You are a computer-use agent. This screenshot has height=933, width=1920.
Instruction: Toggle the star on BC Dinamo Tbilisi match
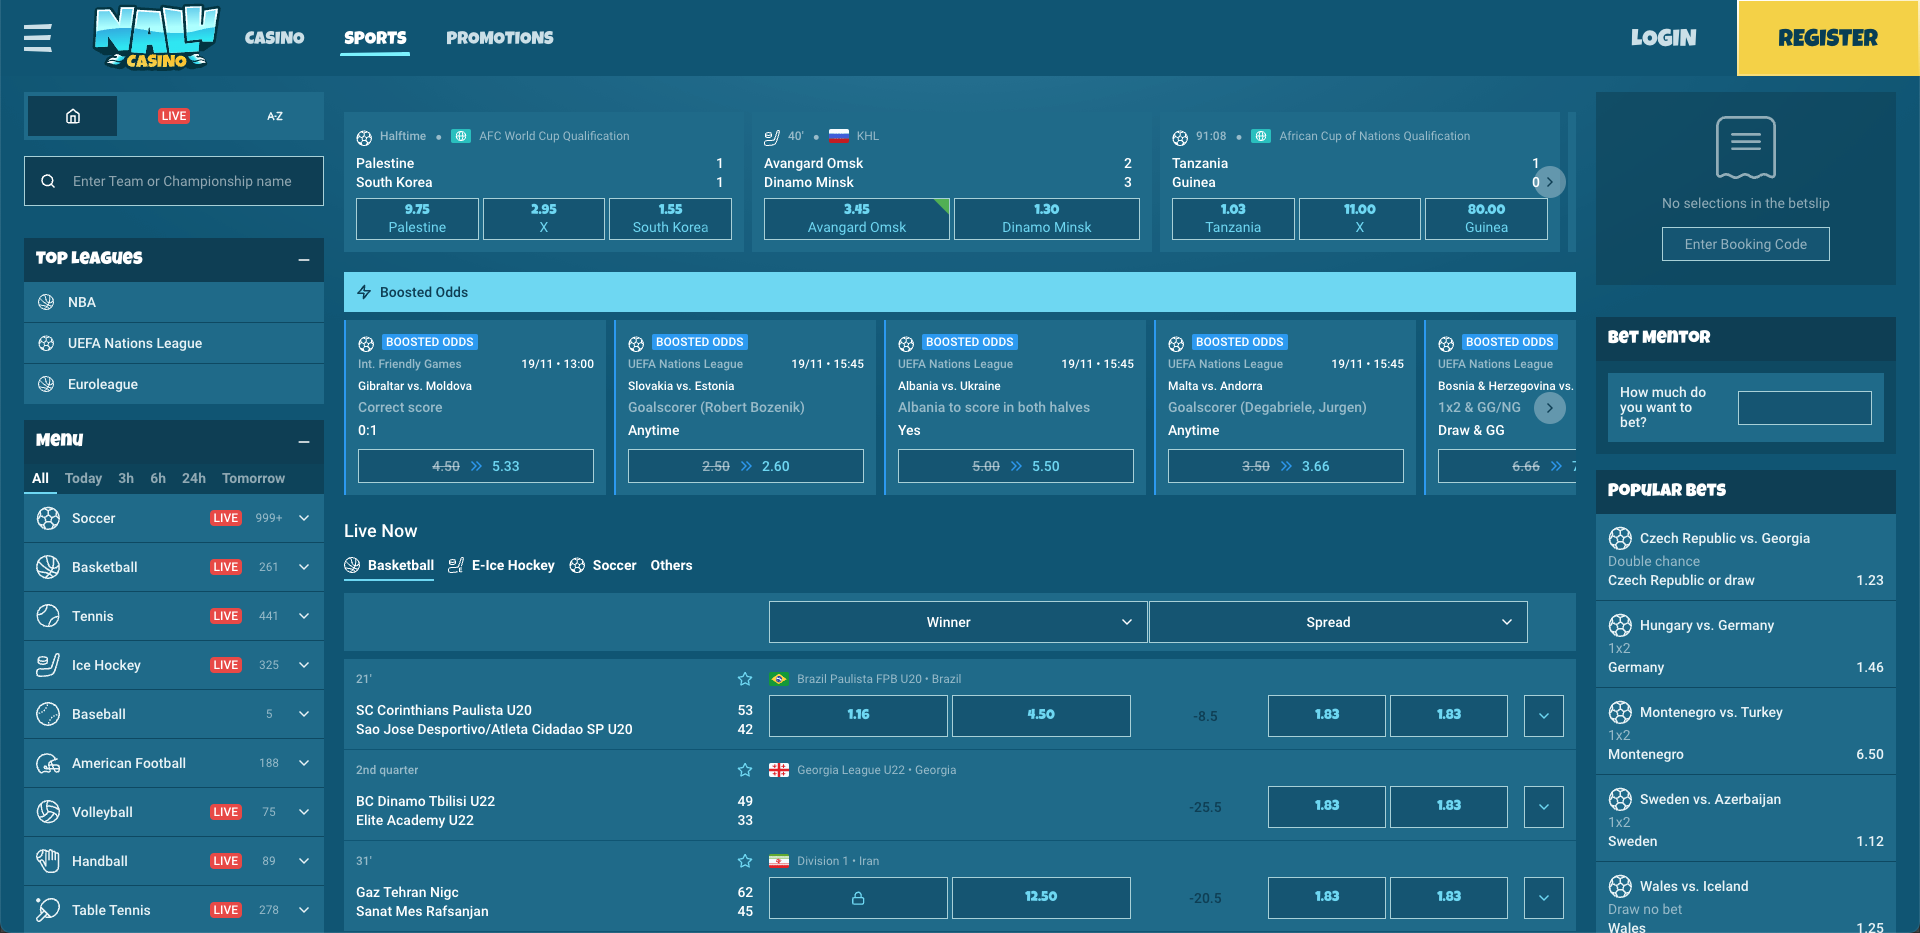744,770
